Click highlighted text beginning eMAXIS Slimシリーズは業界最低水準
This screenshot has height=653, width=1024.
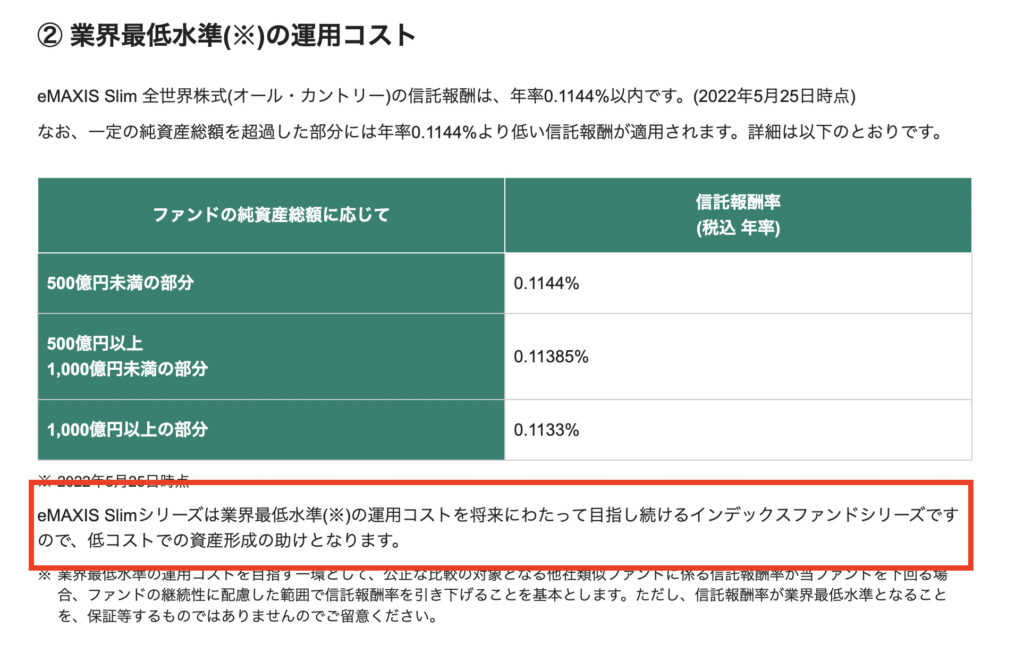click(x=498, y=515)
